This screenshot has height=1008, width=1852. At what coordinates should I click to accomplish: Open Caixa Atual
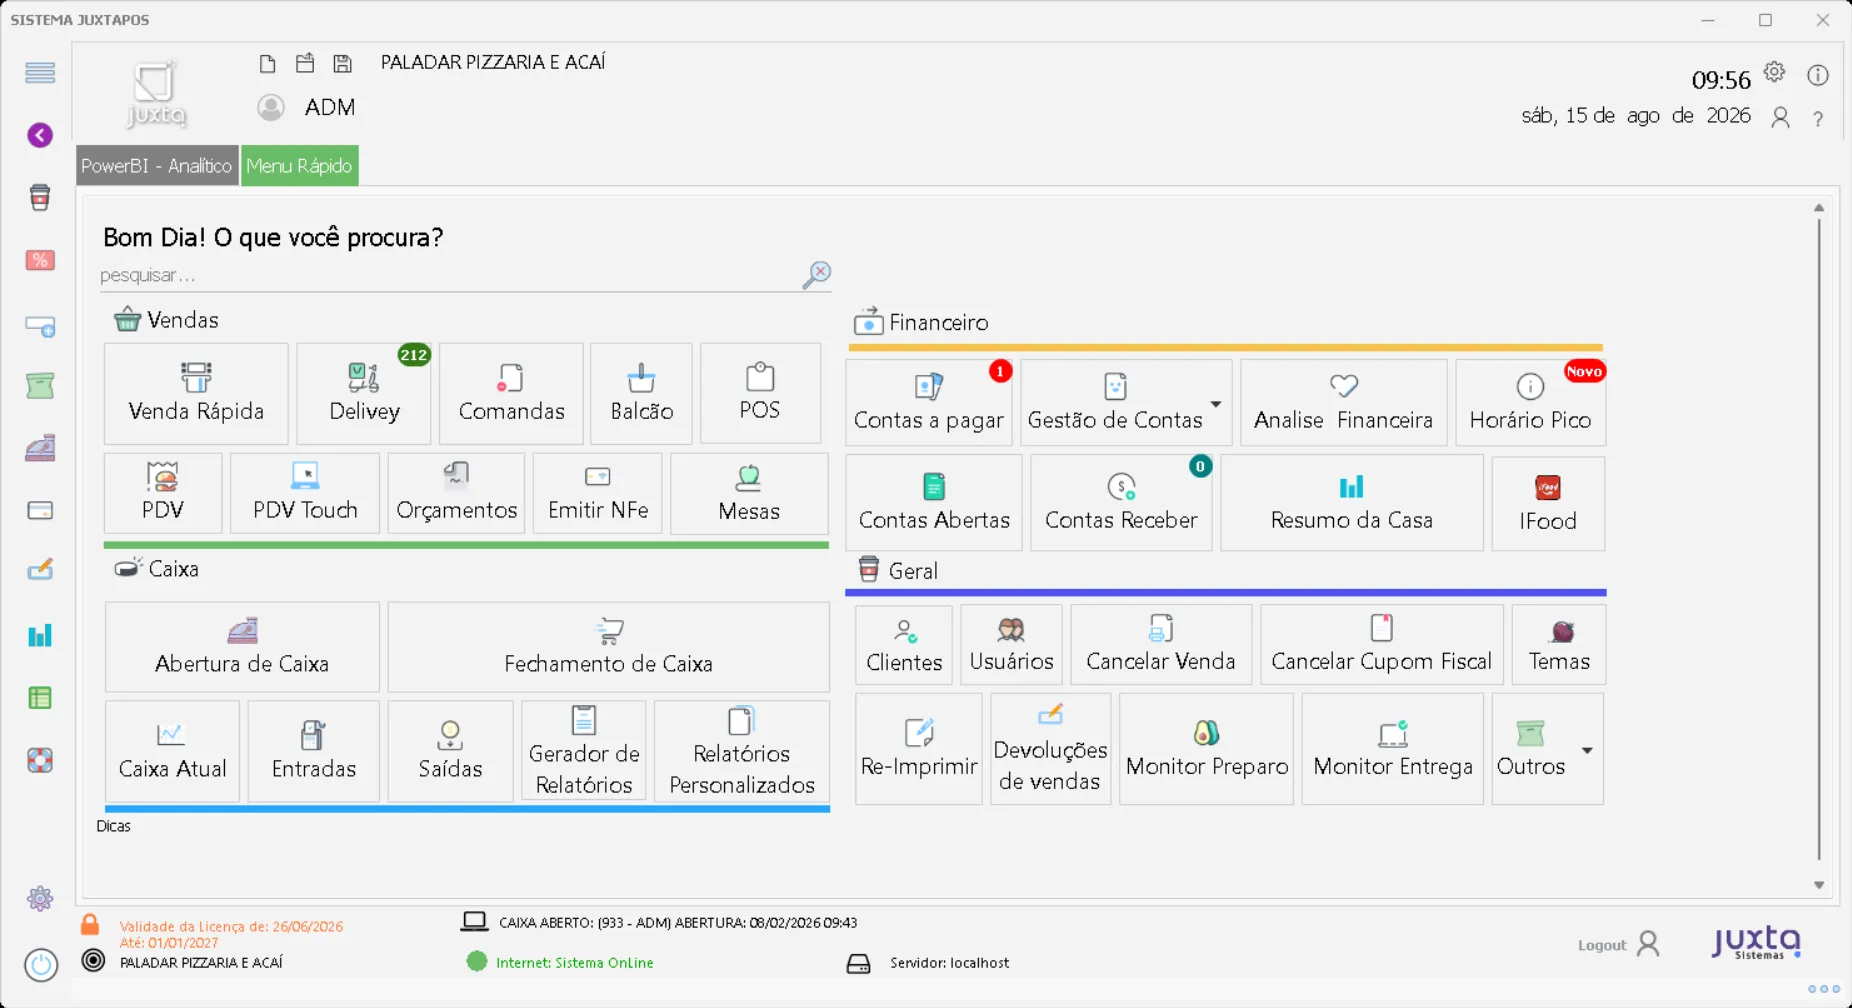(x=172, y=751)
